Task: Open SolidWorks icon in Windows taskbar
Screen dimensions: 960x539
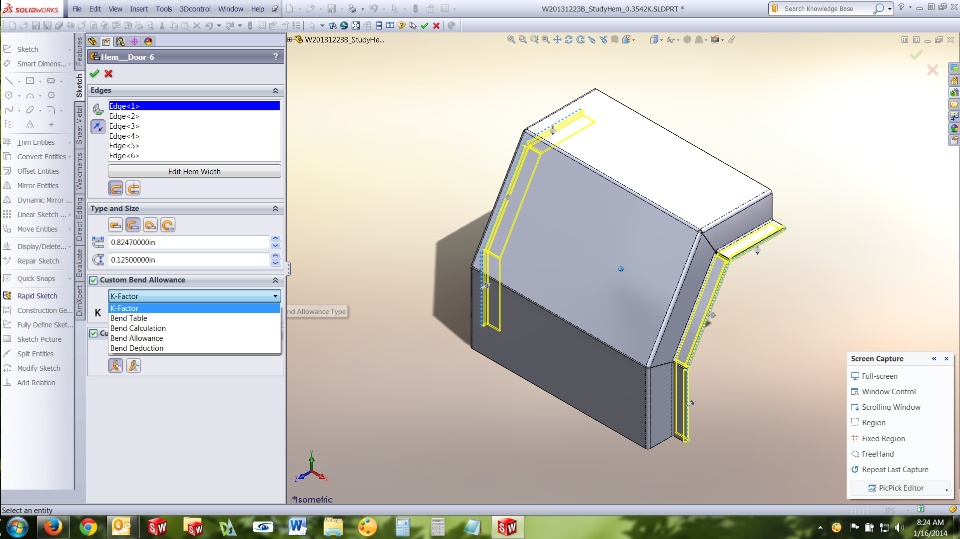Action: (507, 527)
